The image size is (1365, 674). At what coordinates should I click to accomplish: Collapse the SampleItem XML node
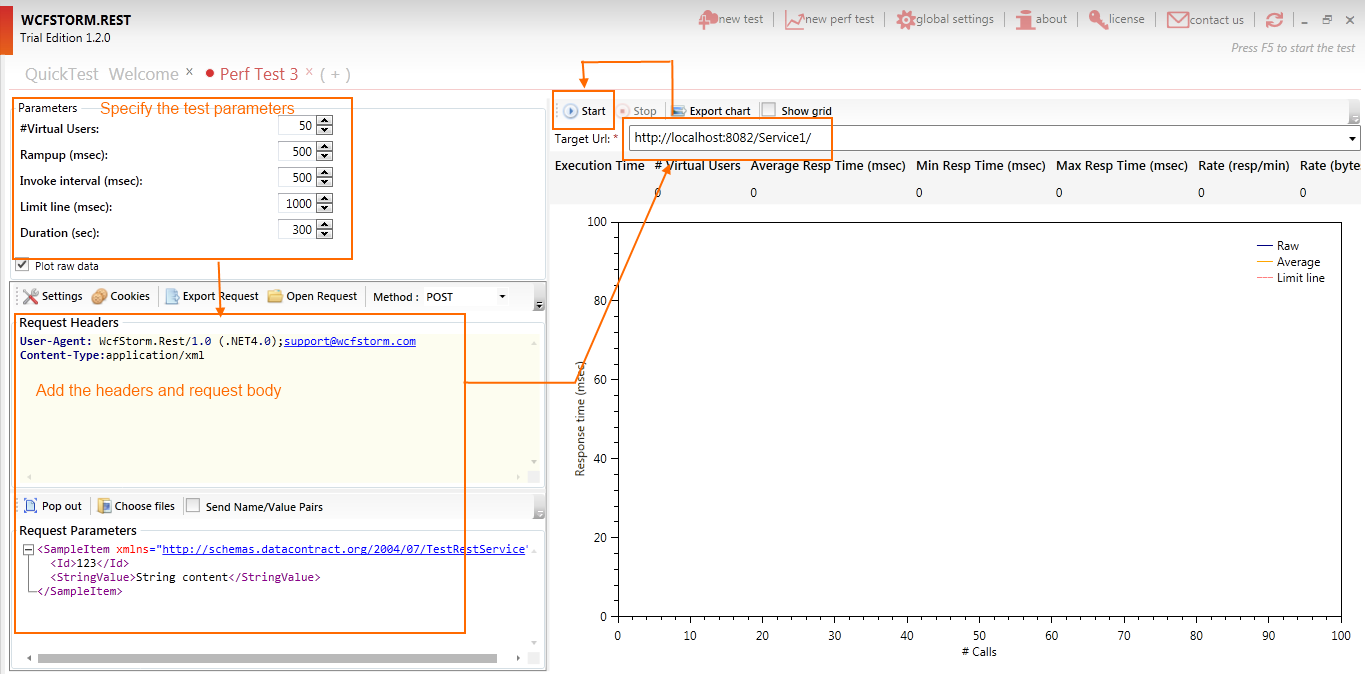pos(28,550)
